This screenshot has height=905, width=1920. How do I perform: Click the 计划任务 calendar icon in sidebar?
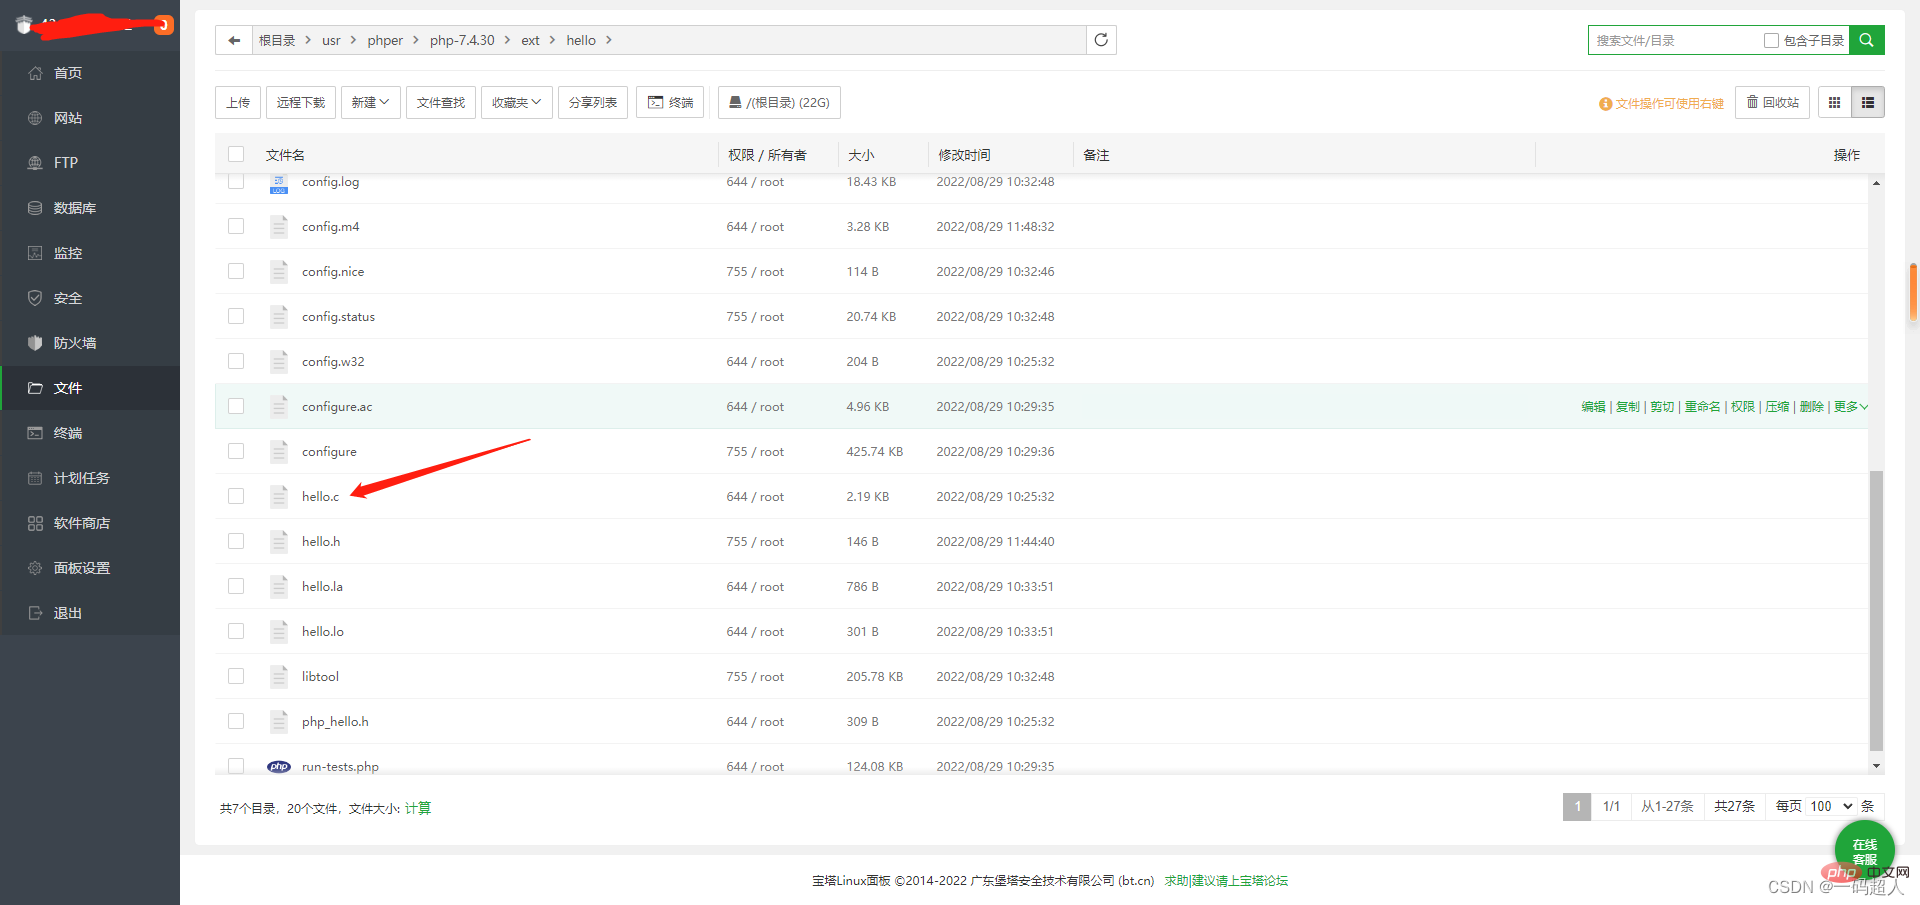[x=35, y=478]
